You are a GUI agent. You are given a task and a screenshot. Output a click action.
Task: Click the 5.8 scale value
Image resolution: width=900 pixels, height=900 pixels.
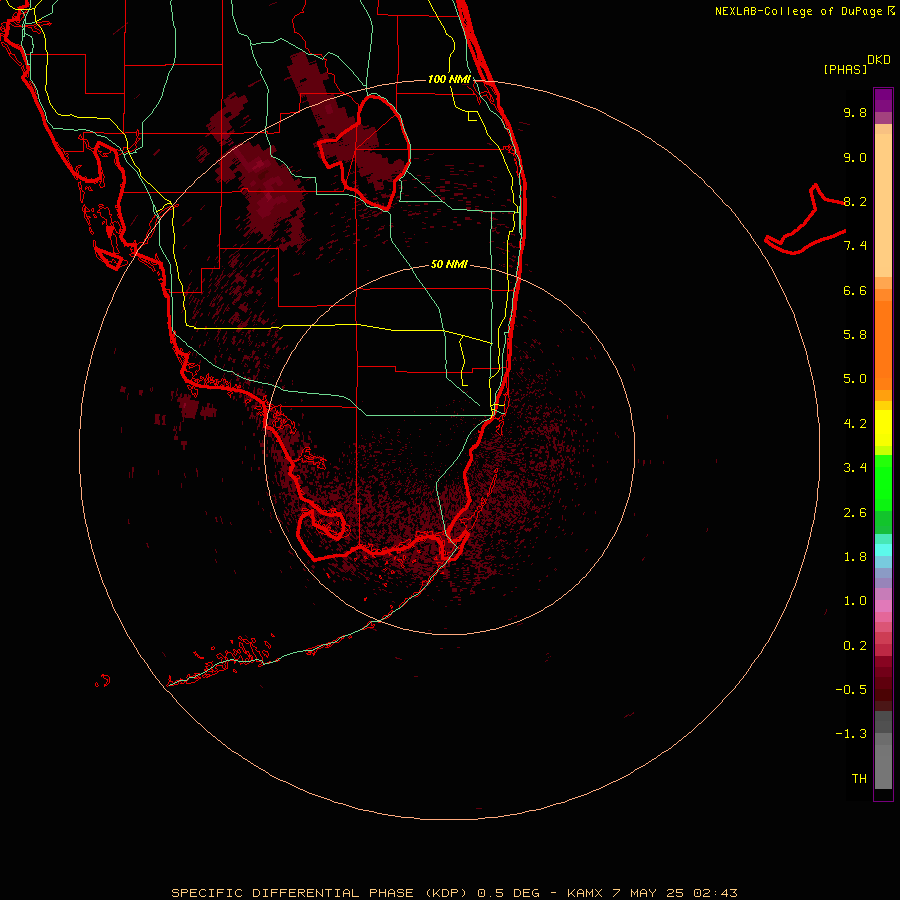(x=855, y=335)
